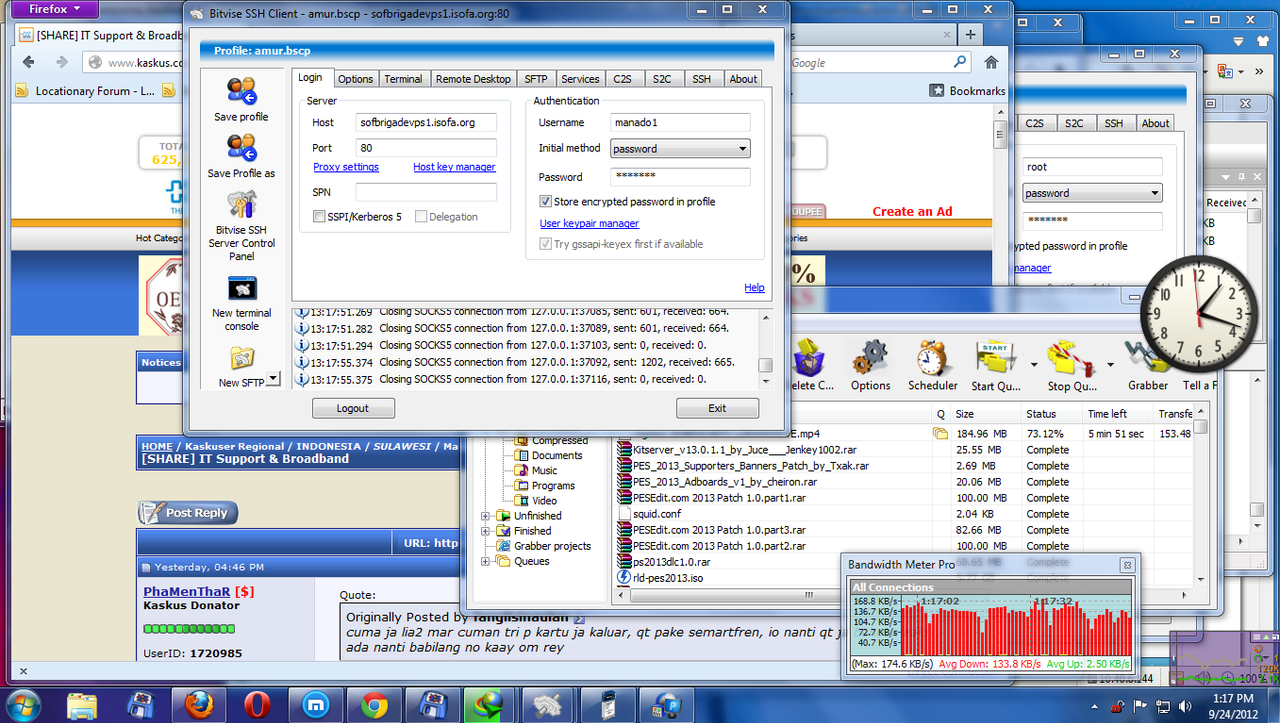Switch to the Remote Desktop tab
This screenshot has width=1280, height=723.
tap(473, 79)
